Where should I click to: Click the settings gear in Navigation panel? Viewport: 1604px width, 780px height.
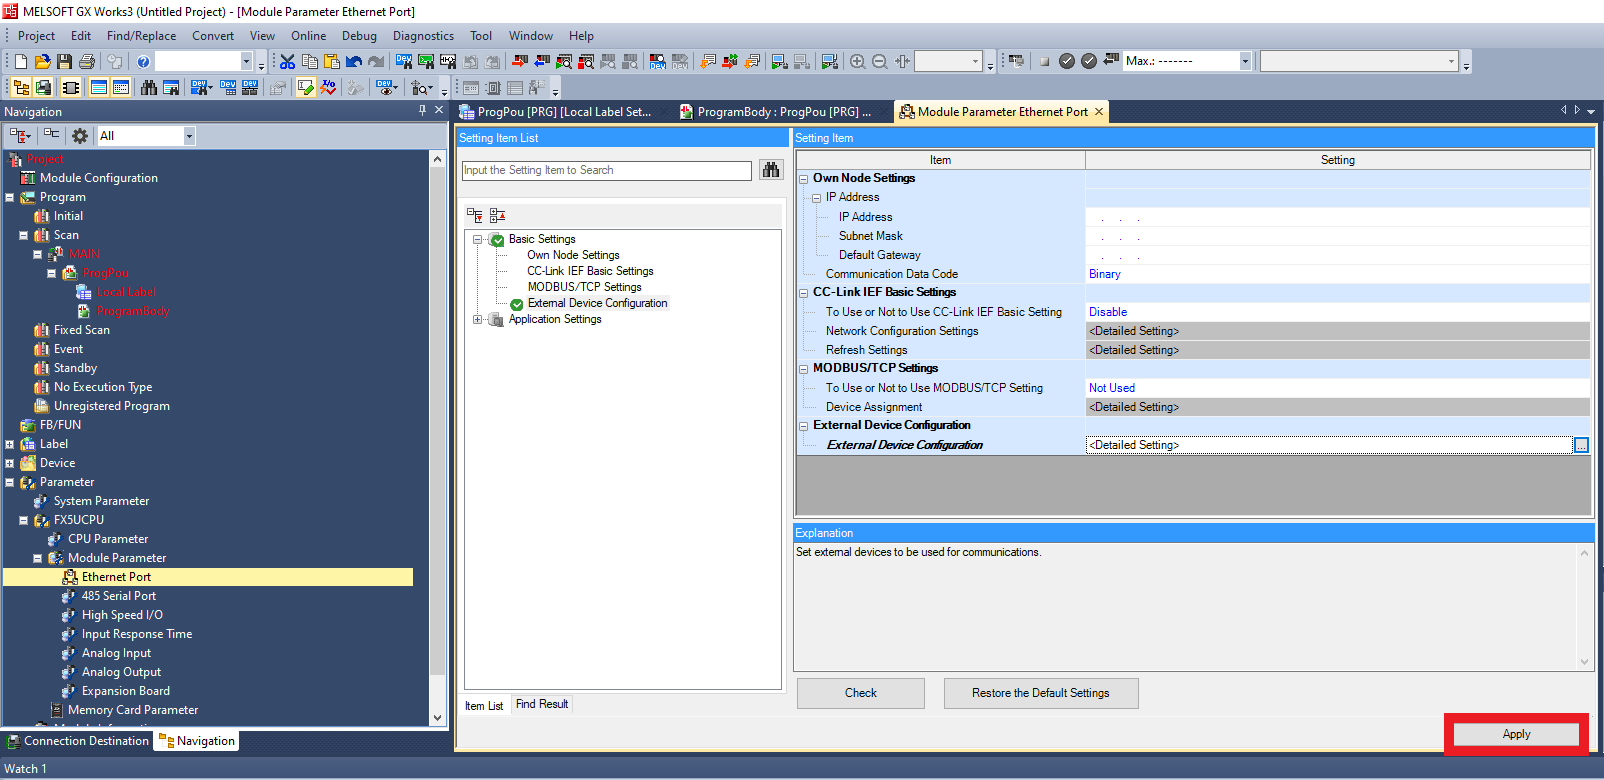click(80, 135)
